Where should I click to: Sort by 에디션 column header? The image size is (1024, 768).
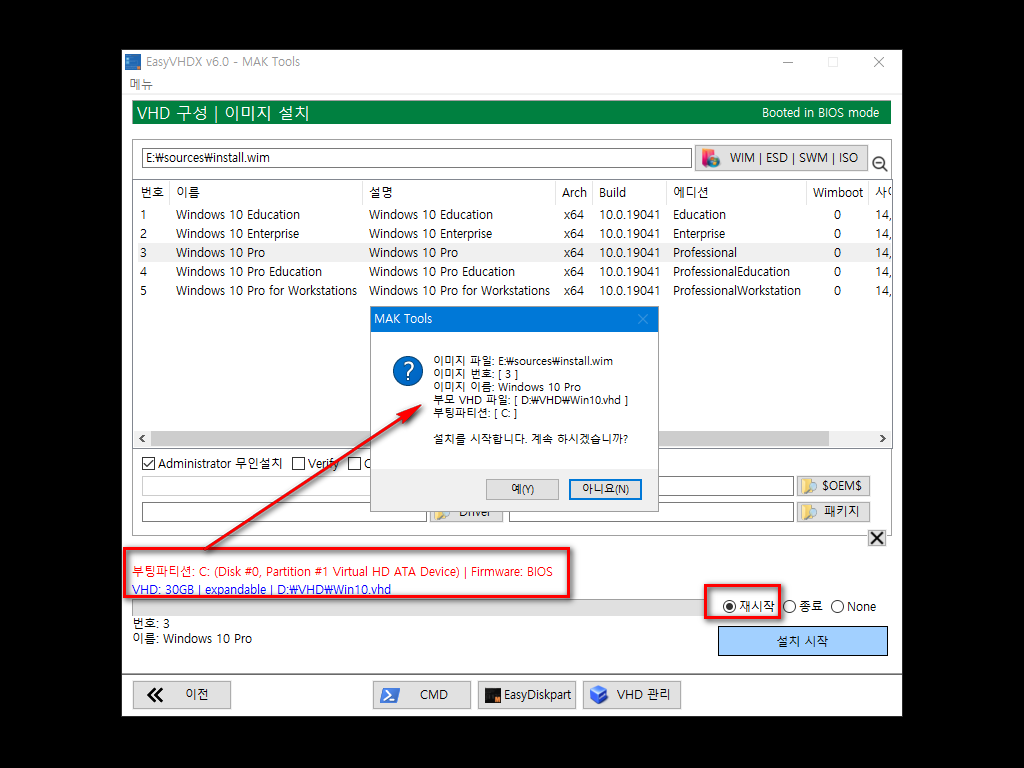tap(737, 193)
